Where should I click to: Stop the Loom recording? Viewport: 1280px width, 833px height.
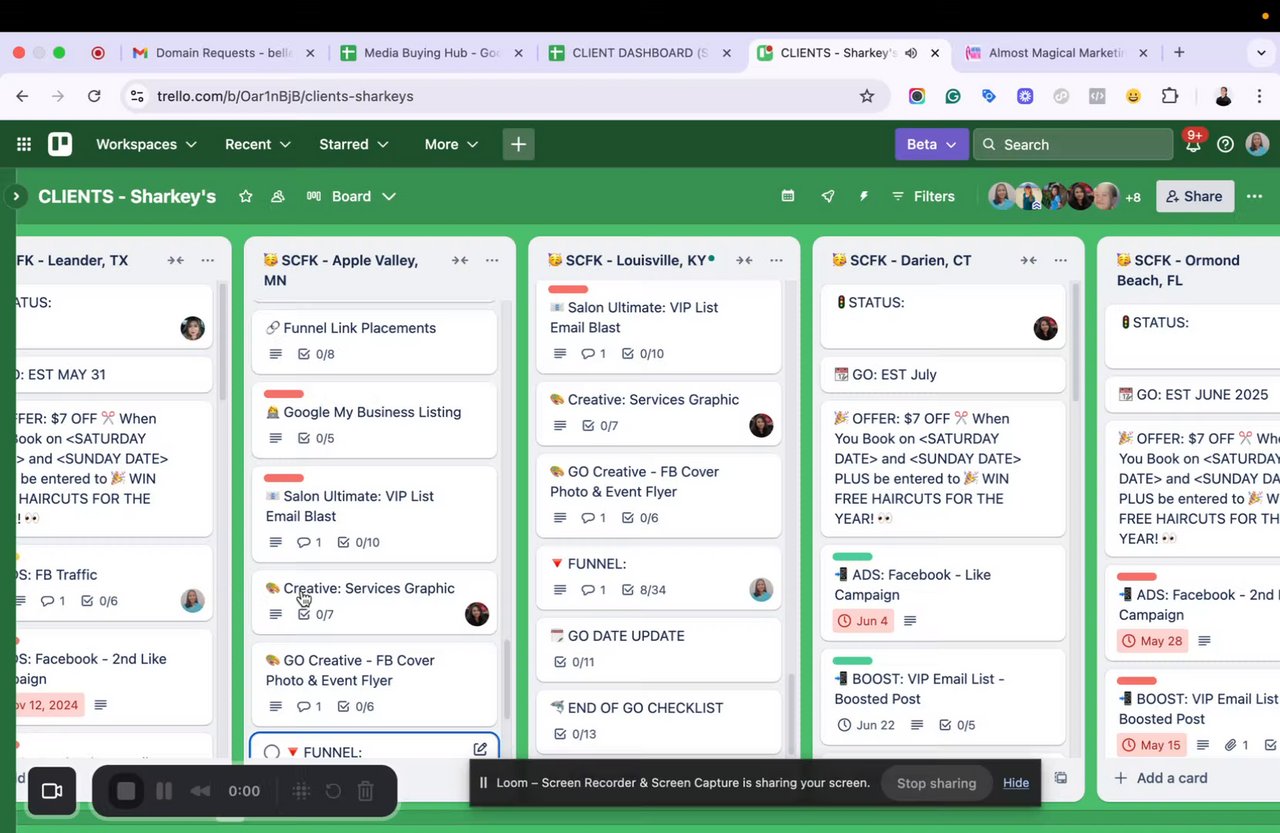tap(126, 791)
